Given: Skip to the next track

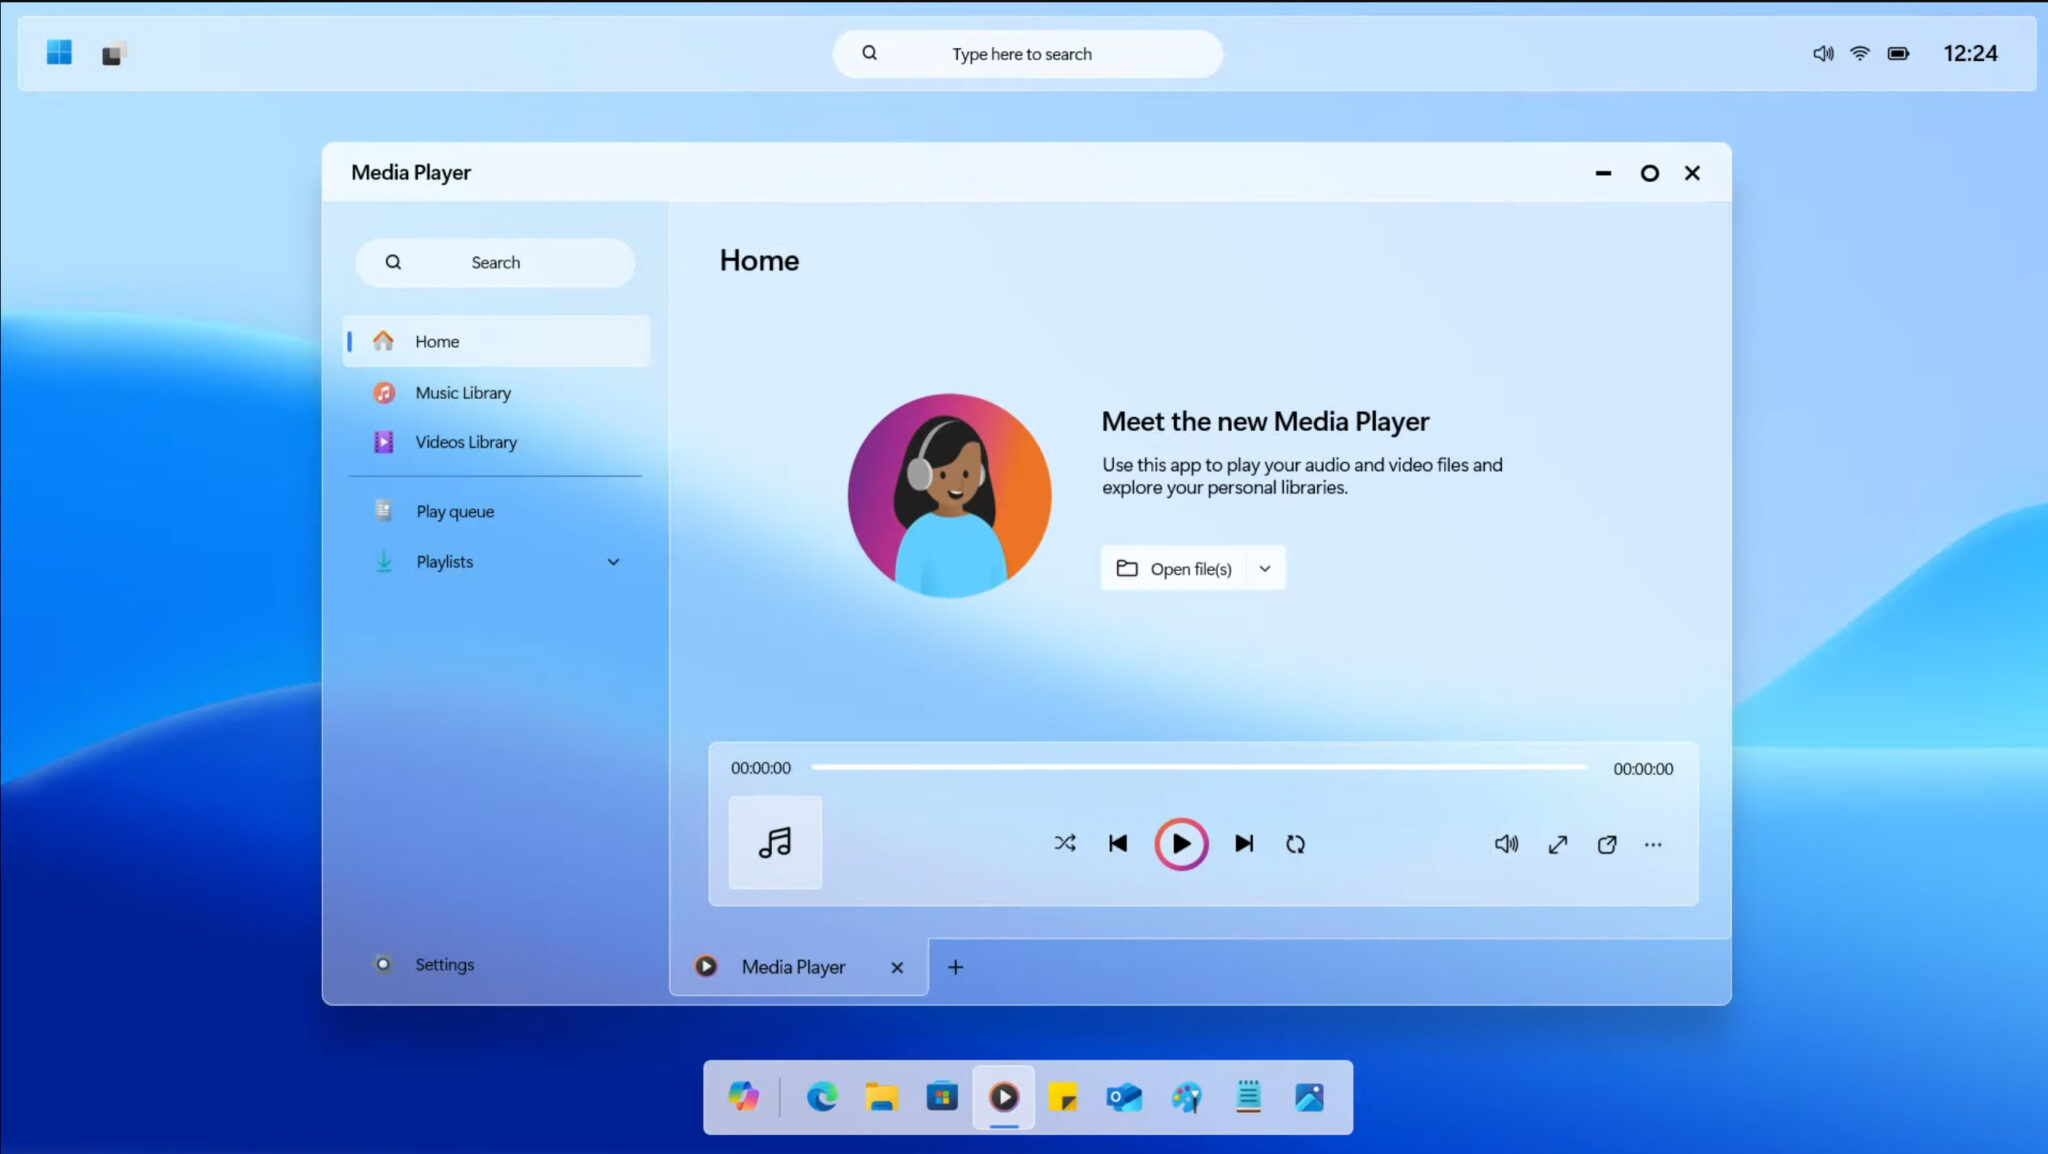Looking at the screenshot, I should 1243,843.
